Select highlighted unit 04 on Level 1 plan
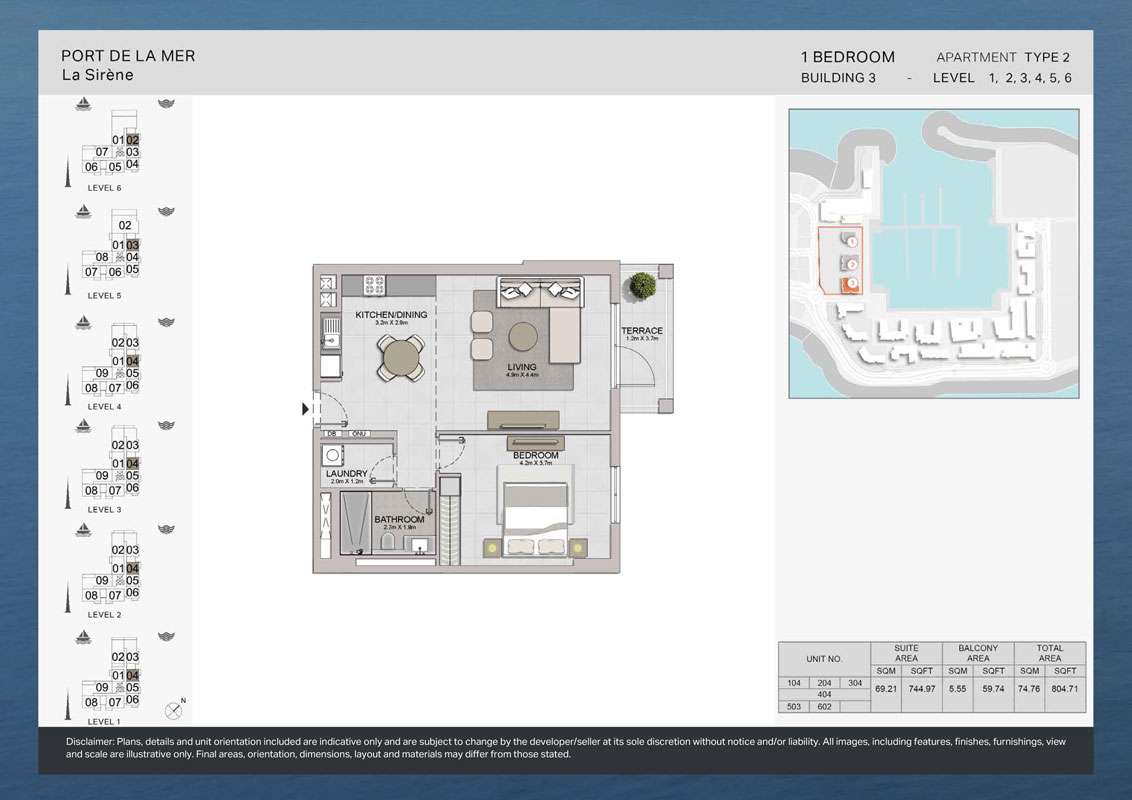Image resolution: width=1132 pixels, height=800 pixels. [132, 675]
